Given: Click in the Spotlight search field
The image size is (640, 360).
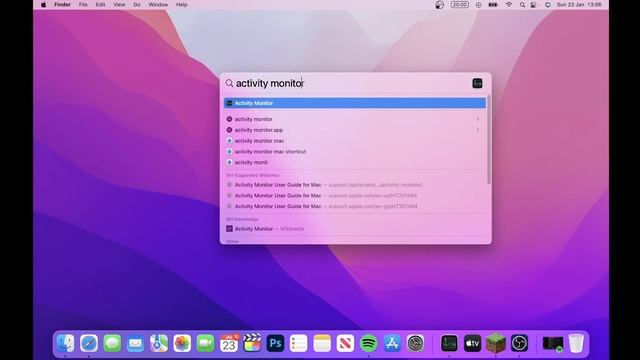Looking at the screenshot, I should click(x=351, y=83).
